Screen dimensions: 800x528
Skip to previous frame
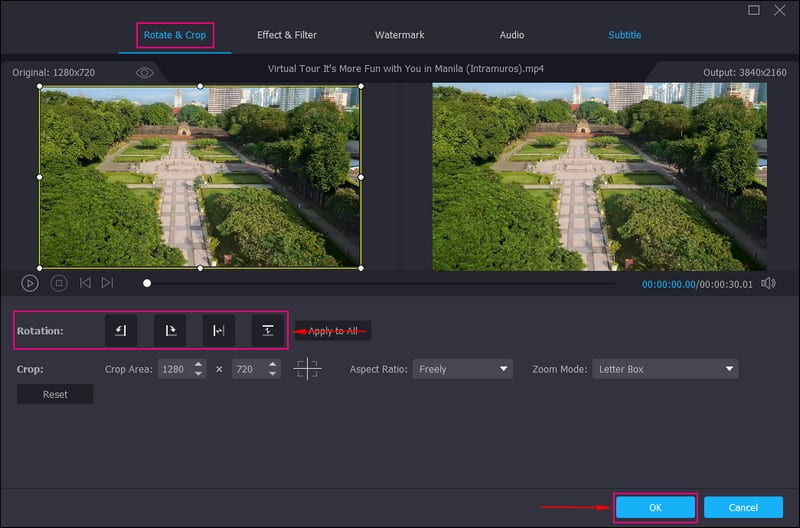coord(85,283)
